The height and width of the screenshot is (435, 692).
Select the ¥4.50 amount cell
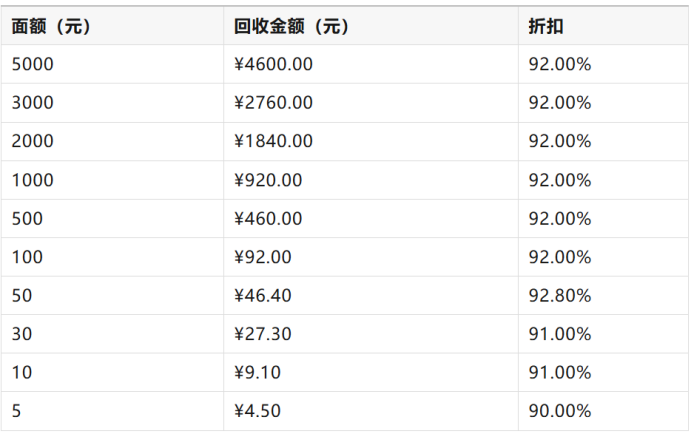click(x=257, y=411)
